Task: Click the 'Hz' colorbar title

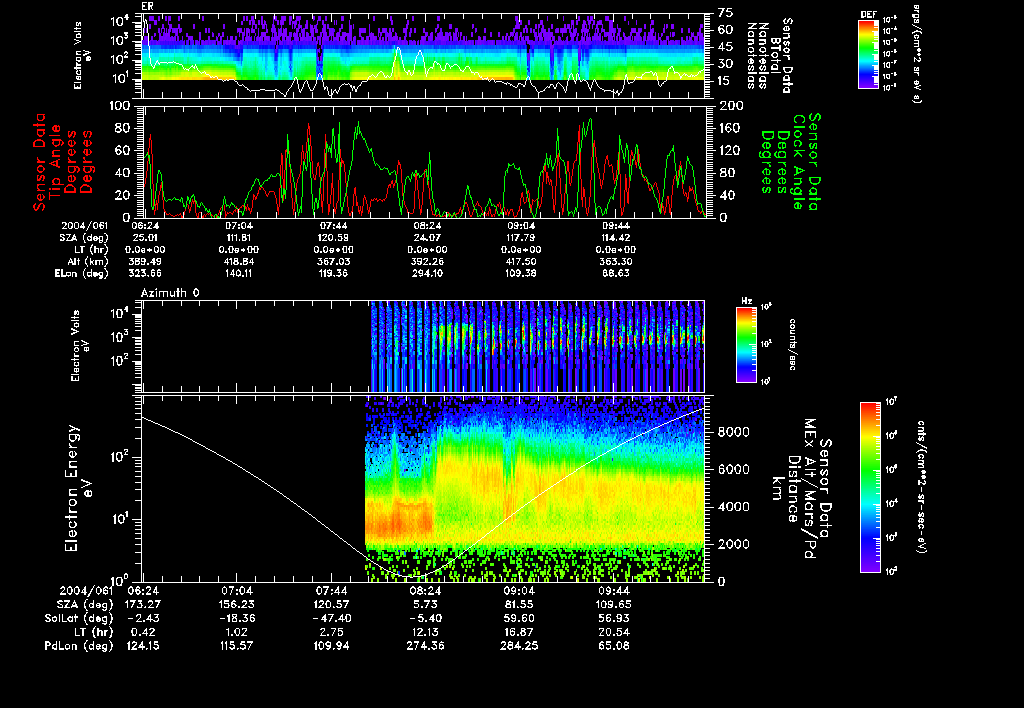Action: click(x=746, y=301)
